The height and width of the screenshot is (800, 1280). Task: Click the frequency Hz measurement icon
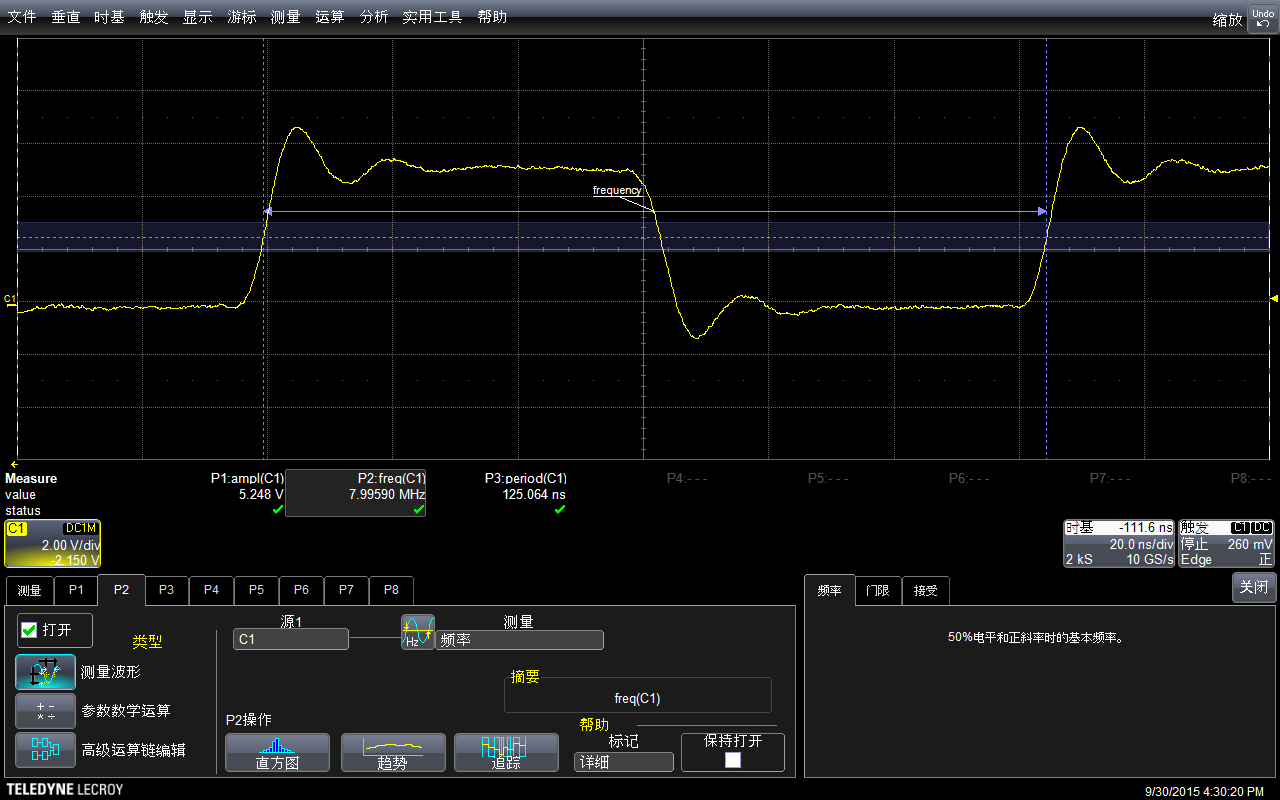coord(418,631)
